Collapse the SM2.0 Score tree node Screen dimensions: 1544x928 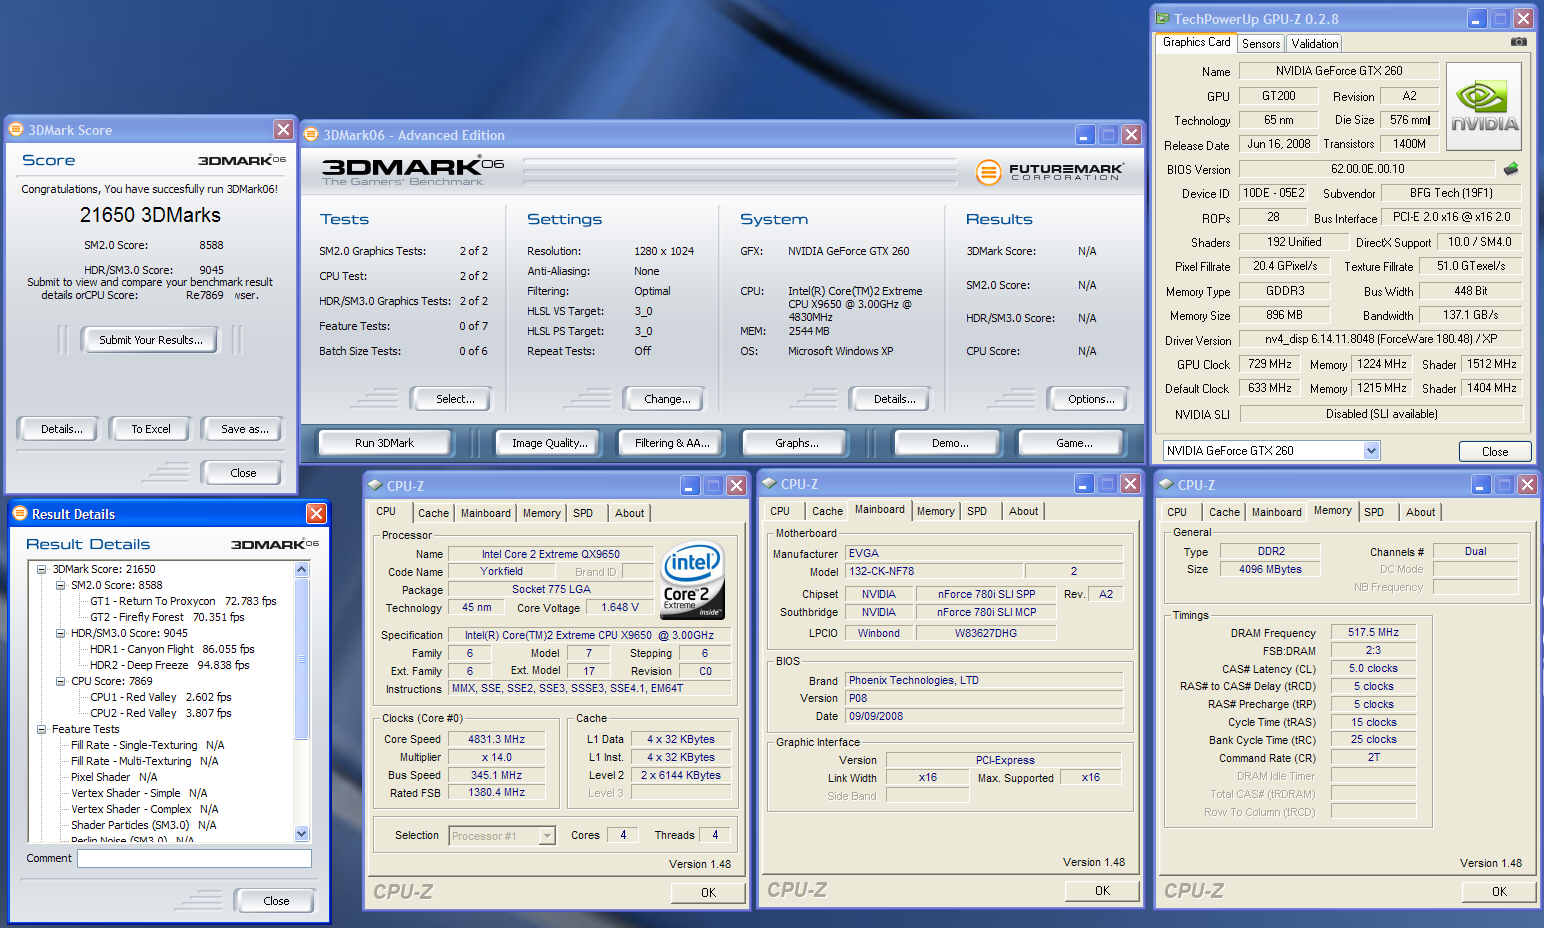61,585
